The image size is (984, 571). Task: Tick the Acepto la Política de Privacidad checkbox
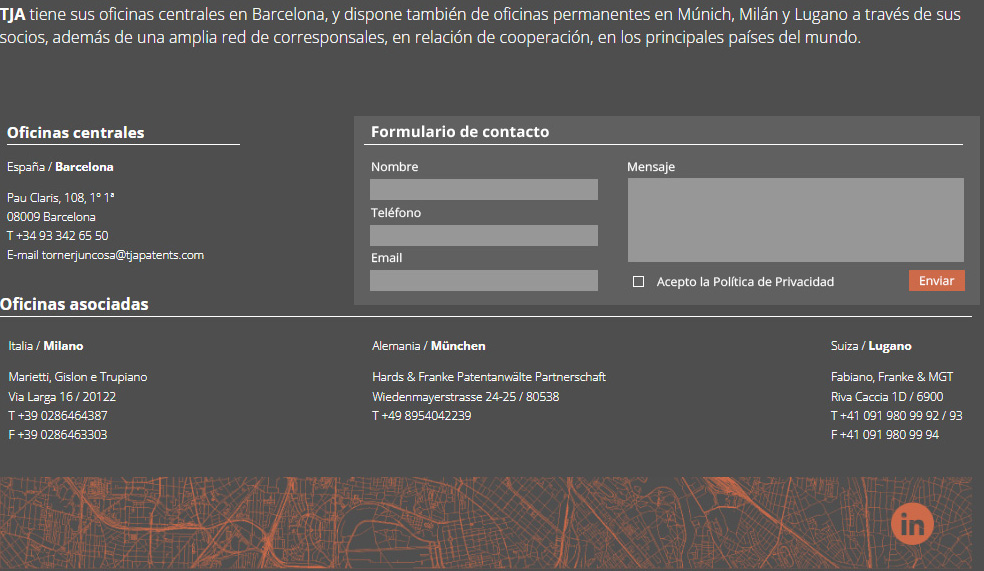(638, 282)
